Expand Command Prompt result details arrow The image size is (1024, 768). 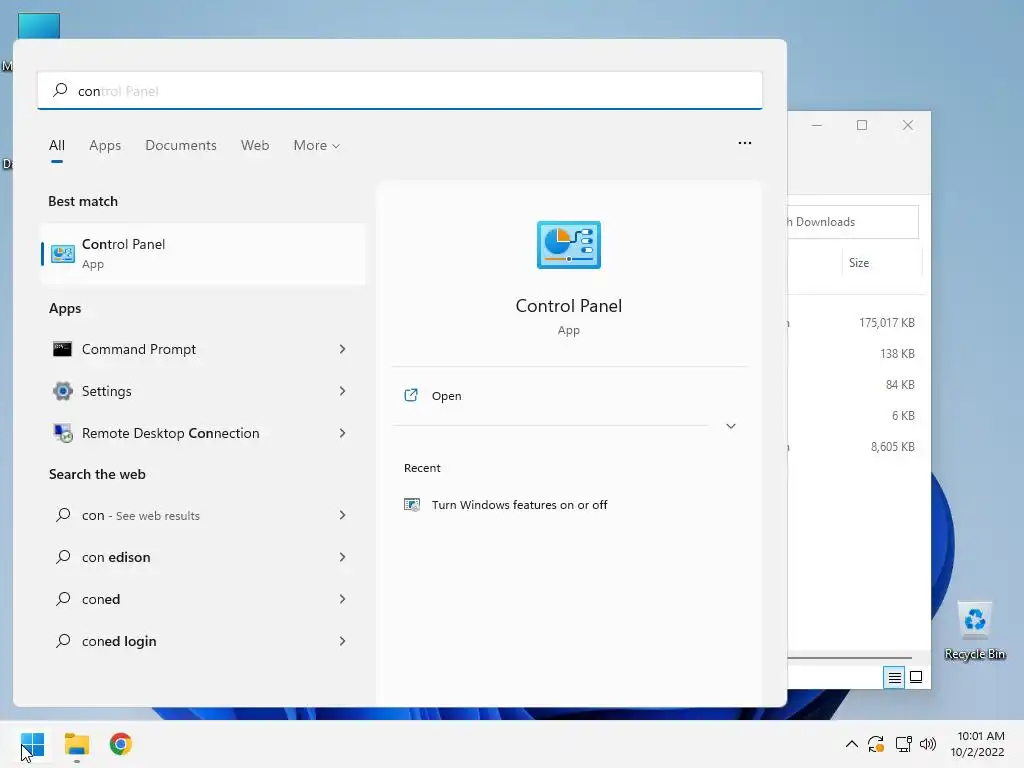(342, 349)
